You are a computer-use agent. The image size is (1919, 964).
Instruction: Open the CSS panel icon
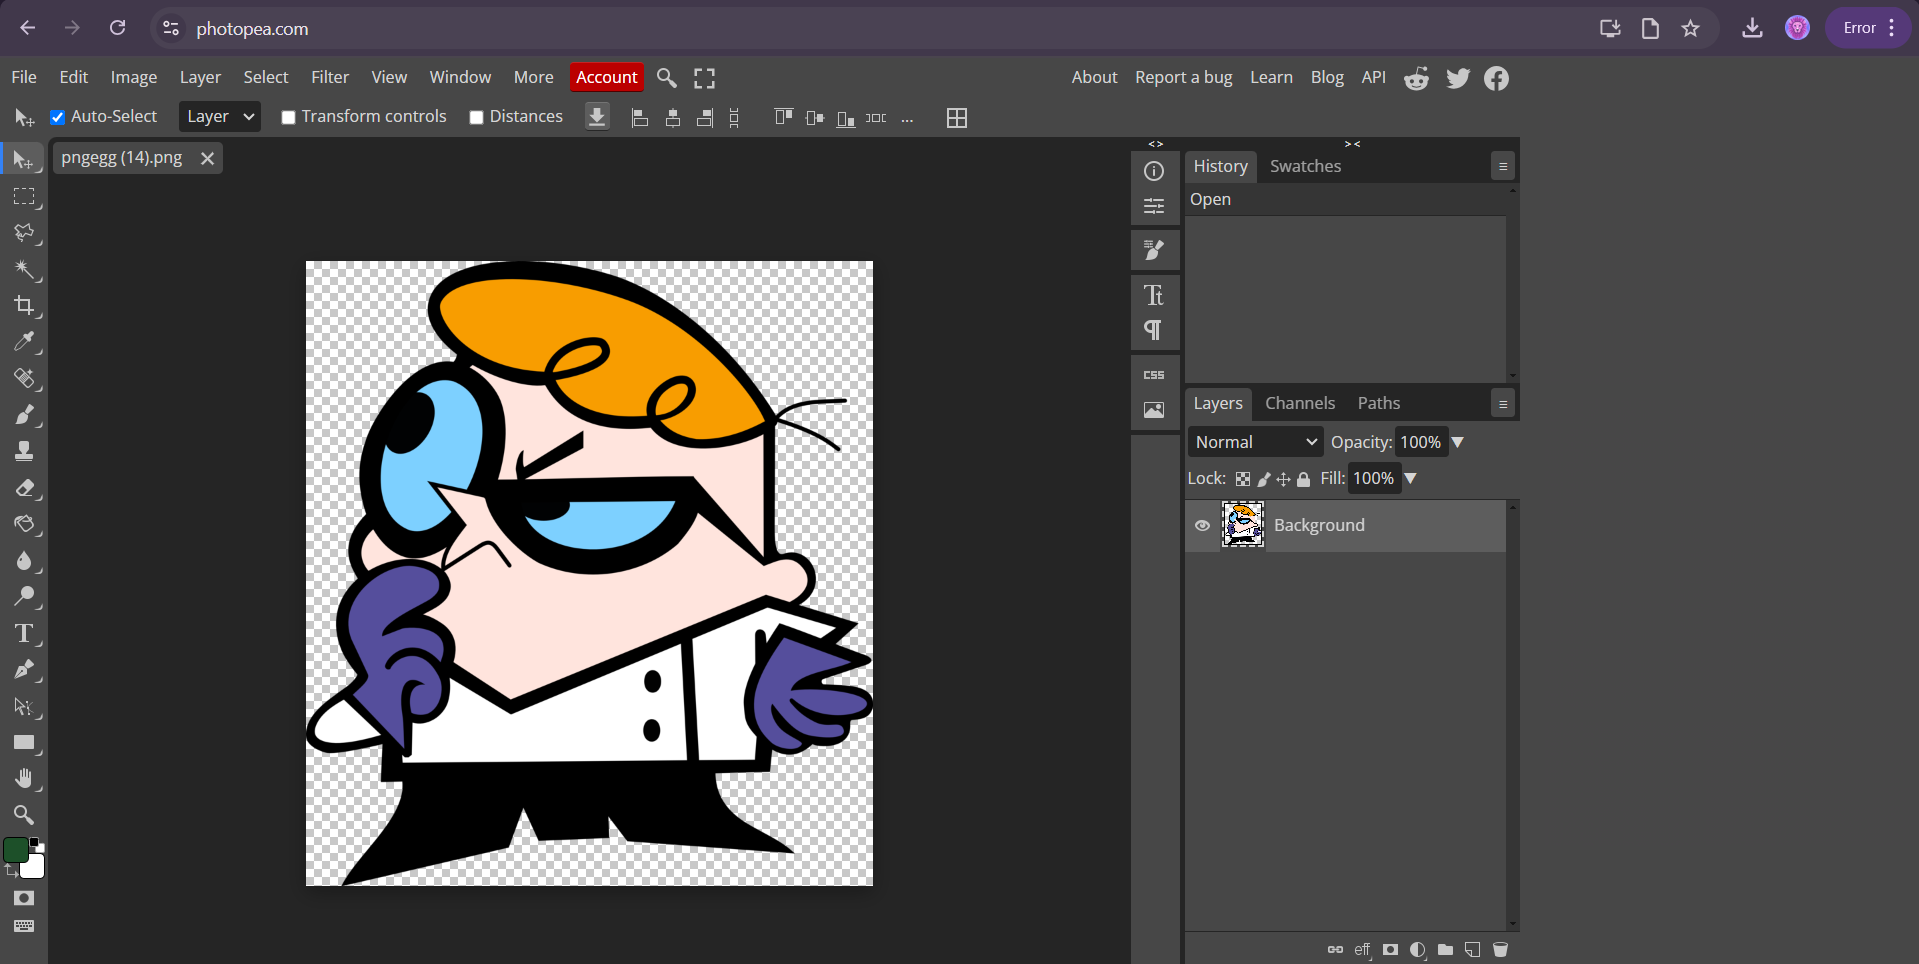click(1154, 375)
